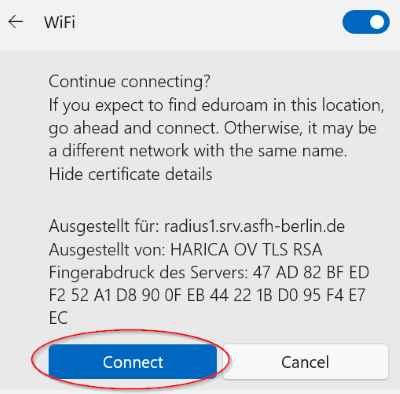Click 'a different network with the same name' line
This screenshot has width=400, height=394.
[198, 151]
